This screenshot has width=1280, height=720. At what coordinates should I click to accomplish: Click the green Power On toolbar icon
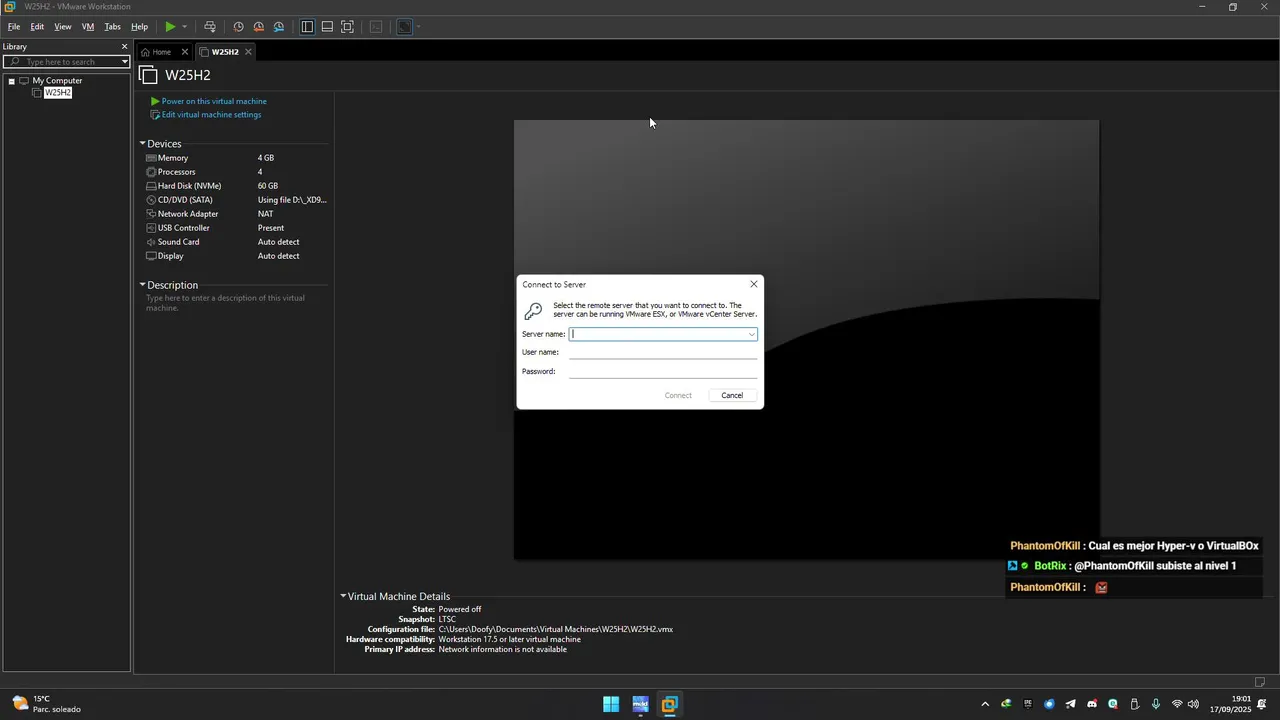coord(170,27)
